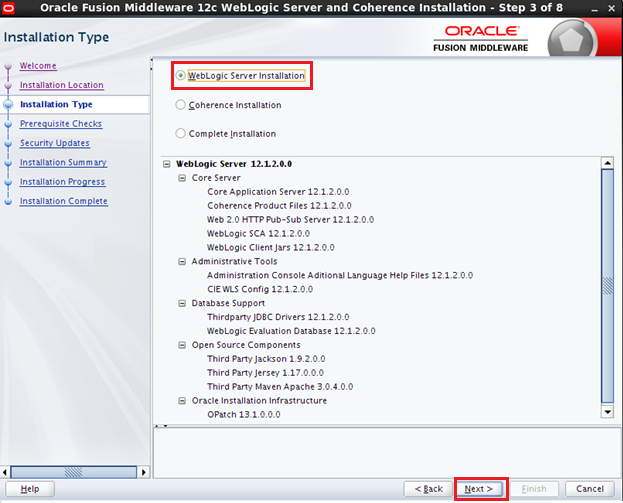This screenshot has width=623, height=503.
Task: Collapse the Database Support node
Action: (182, 303)
